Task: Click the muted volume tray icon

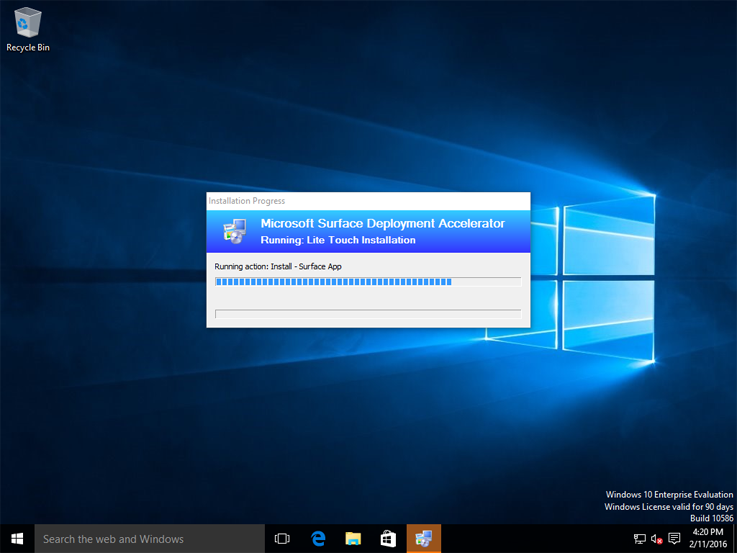Action: pos(657,538)
